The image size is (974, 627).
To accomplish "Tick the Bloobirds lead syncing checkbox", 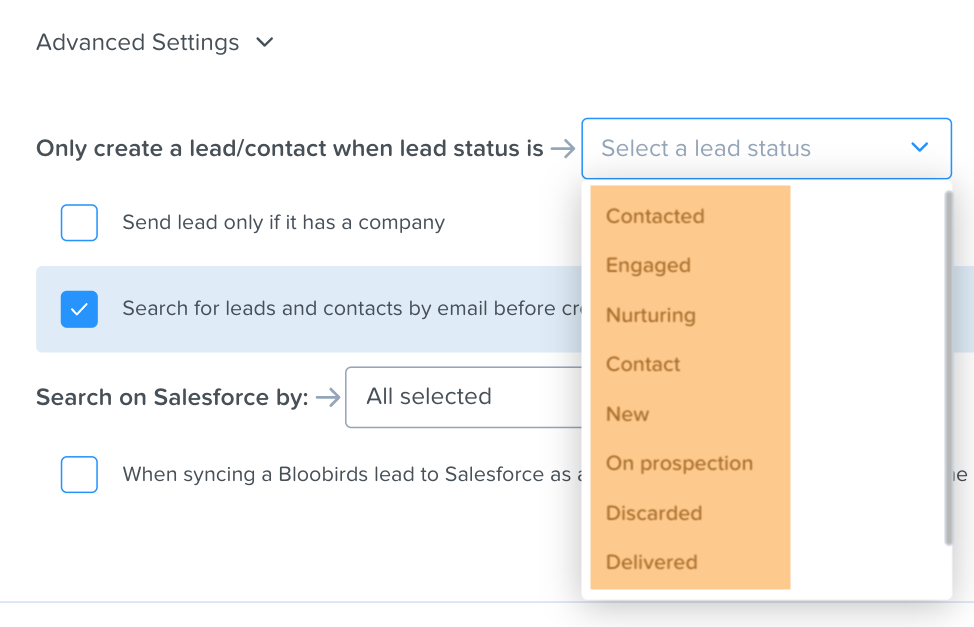I will (x=79, y=475).
